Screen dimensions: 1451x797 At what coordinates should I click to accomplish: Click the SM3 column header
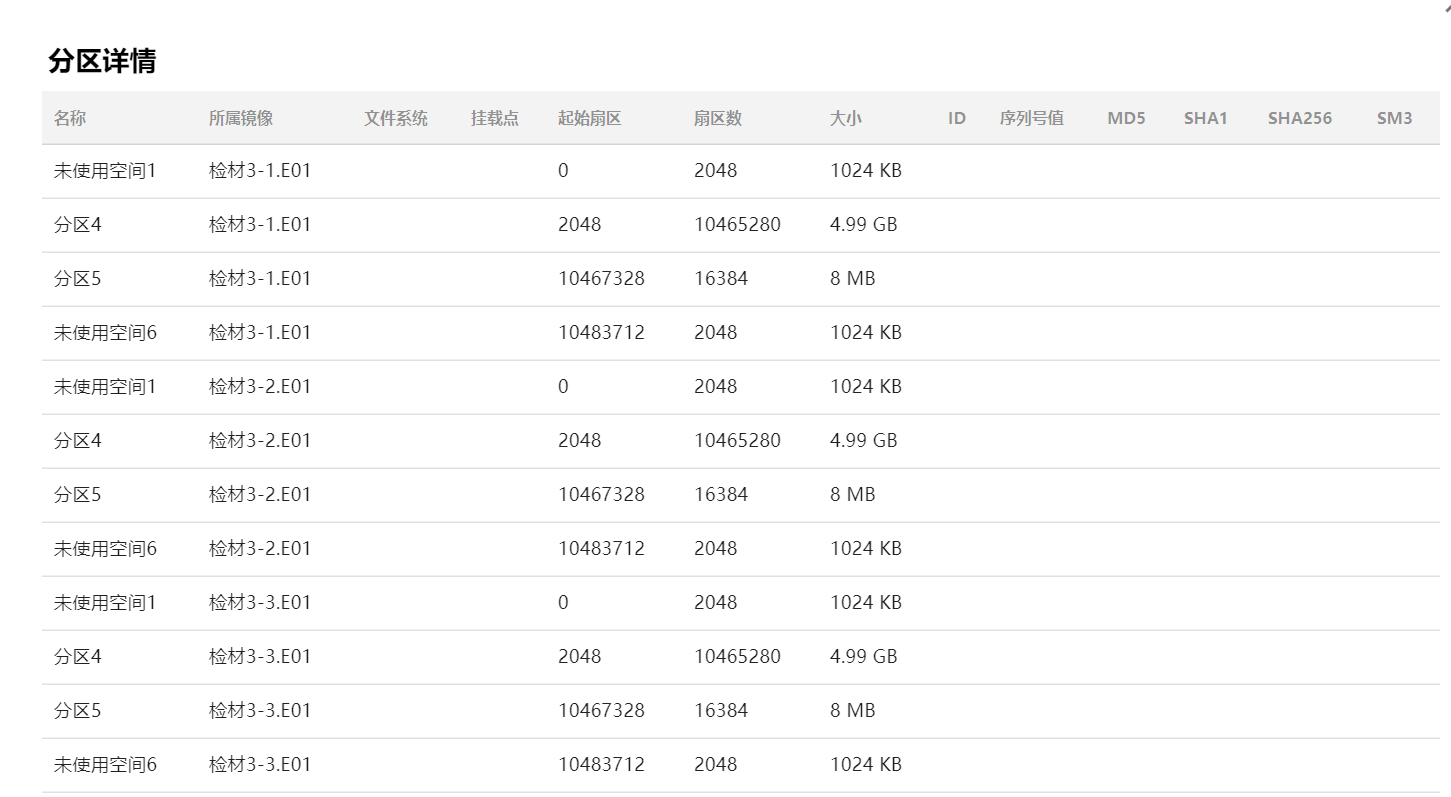tap(1394, 118)
